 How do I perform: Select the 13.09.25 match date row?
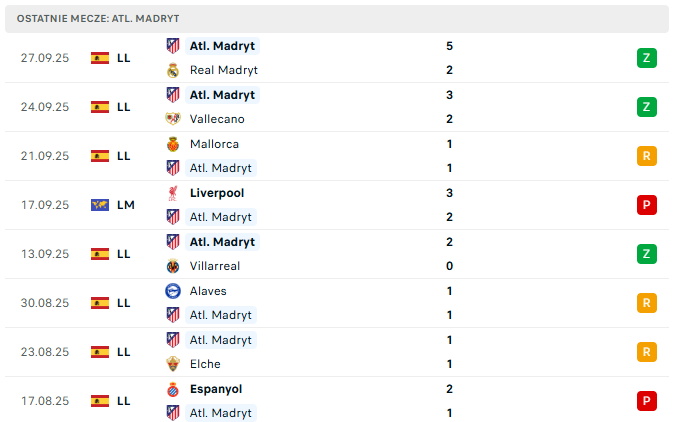[337, 254]
